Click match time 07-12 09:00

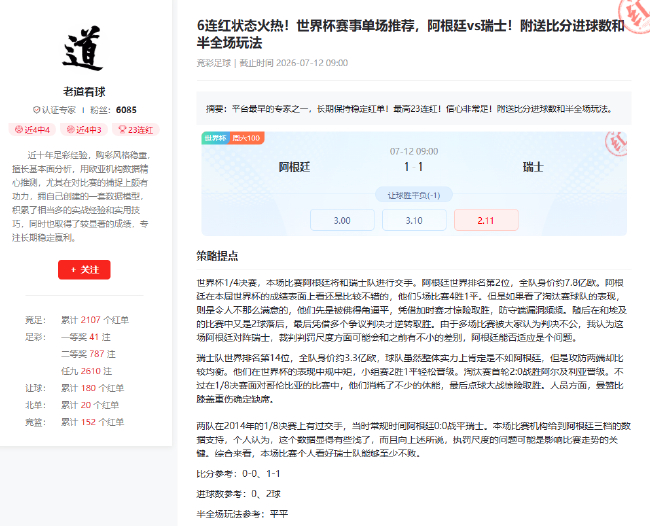pyautogui.click(x=414, y=151)
